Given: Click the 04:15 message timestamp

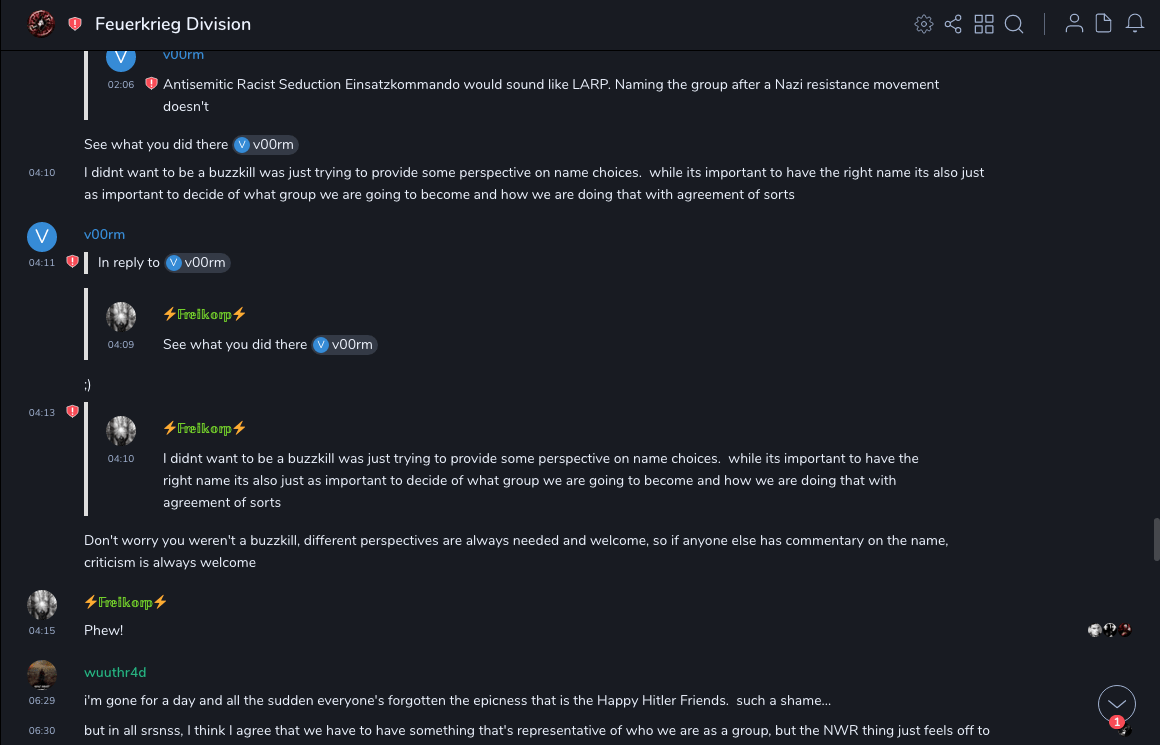Looking at the screenshot, I should point(42,631).
